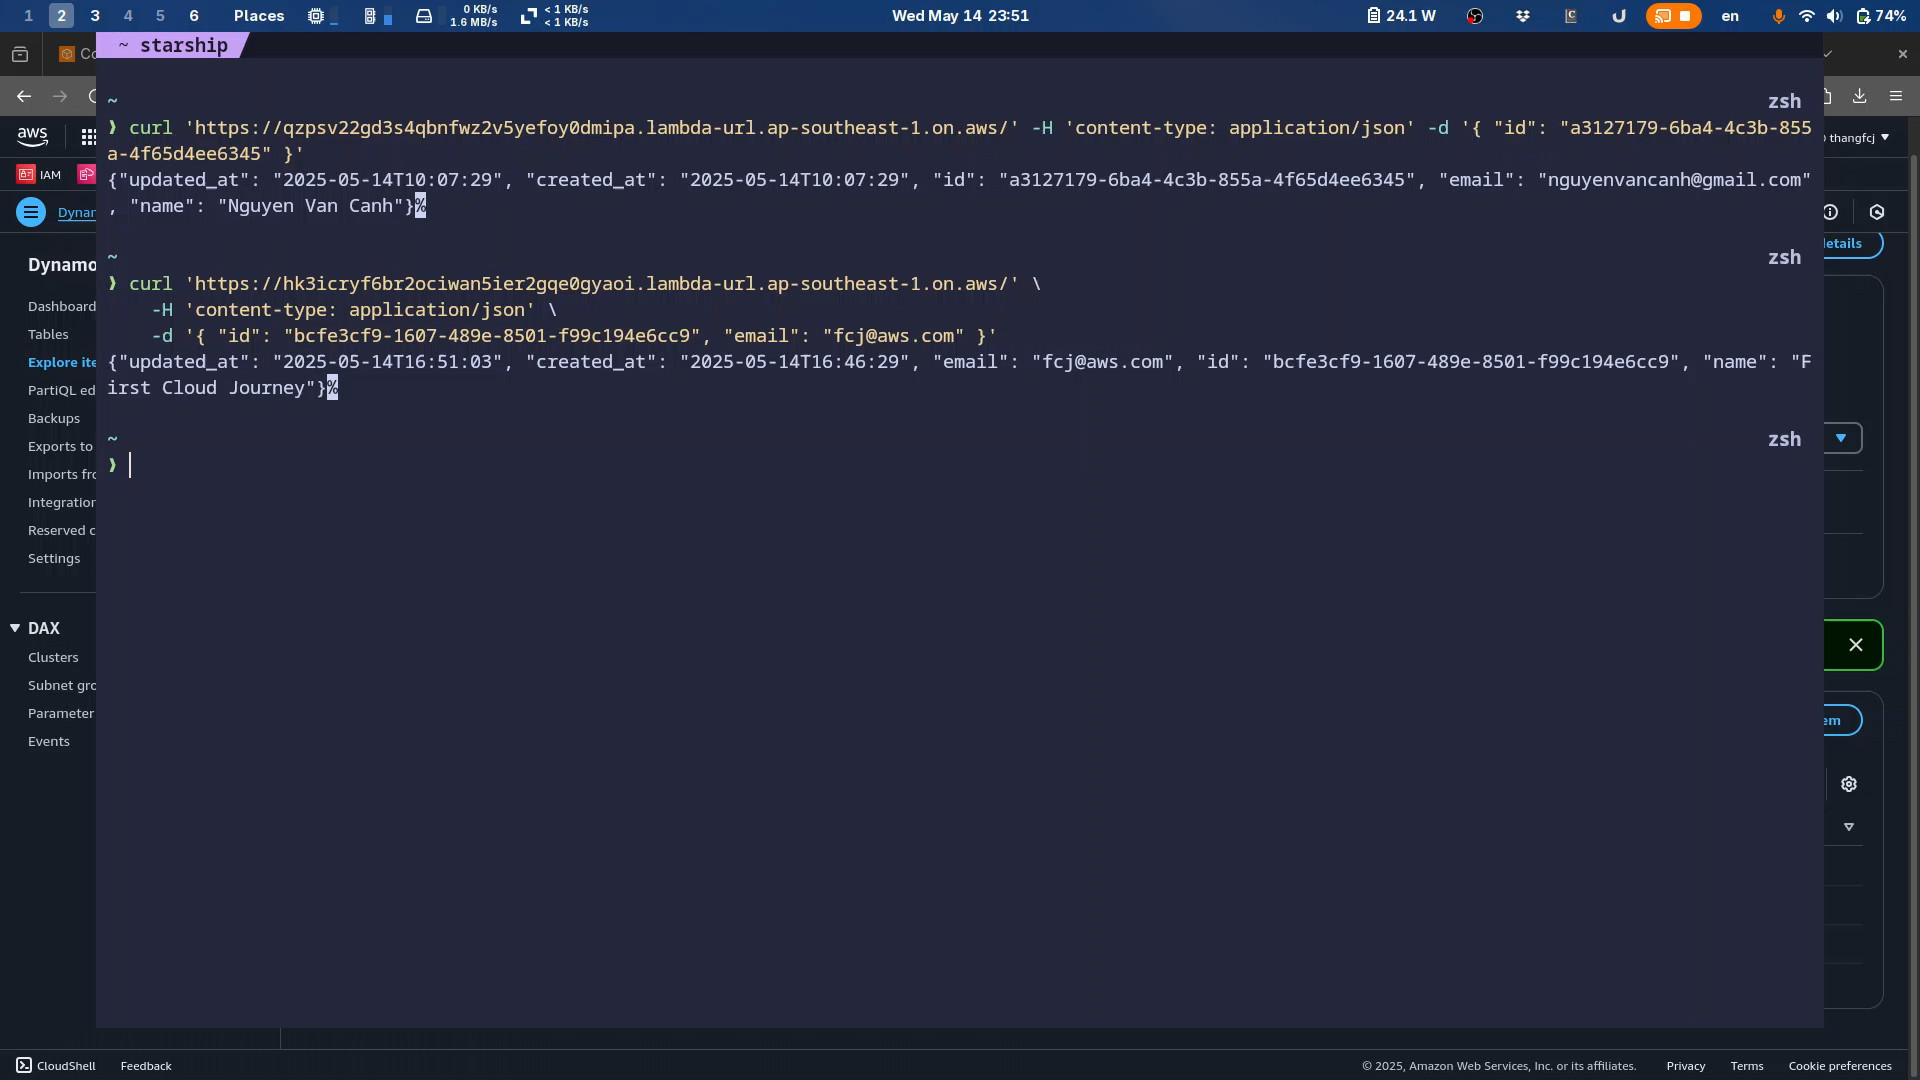Click the volume speaker icon

point(1834,16)
